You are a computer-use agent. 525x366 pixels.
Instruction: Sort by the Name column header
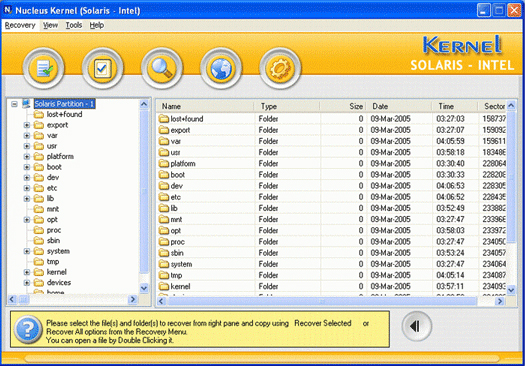[205, 106]
